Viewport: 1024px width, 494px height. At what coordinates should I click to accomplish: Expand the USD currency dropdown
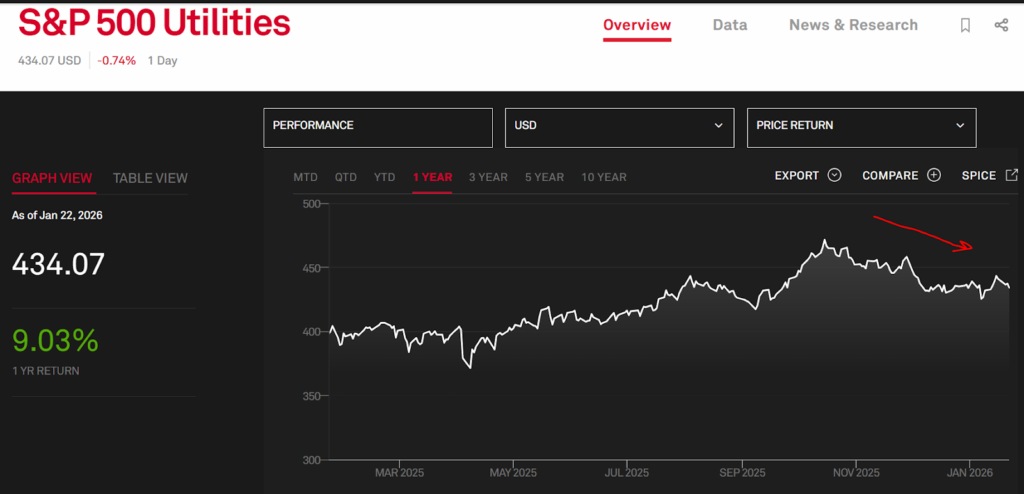point(619,127)
